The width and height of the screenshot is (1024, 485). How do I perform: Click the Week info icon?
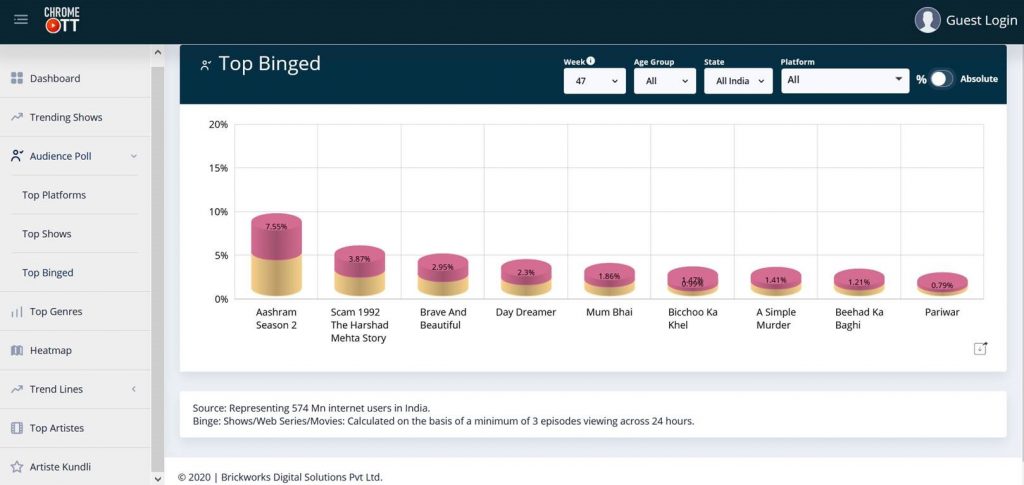click(591, 61)
